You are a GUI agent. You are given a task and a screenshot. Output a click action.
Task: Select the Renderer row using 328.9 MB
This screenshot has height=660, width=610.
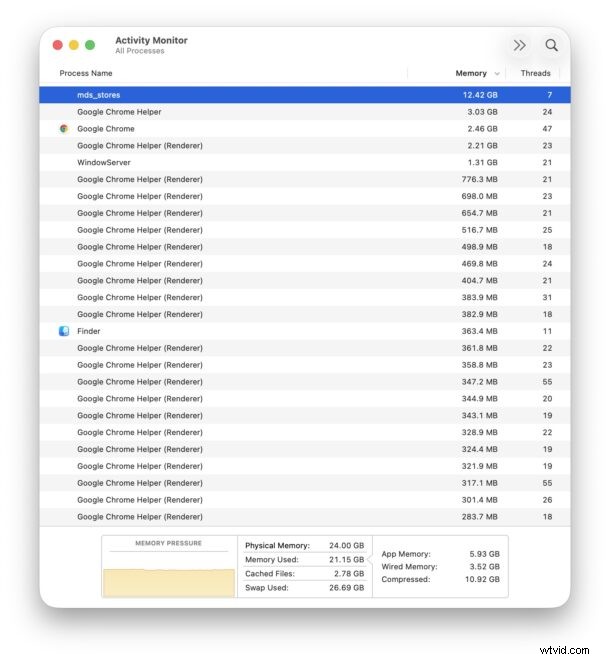pos(305,432)
